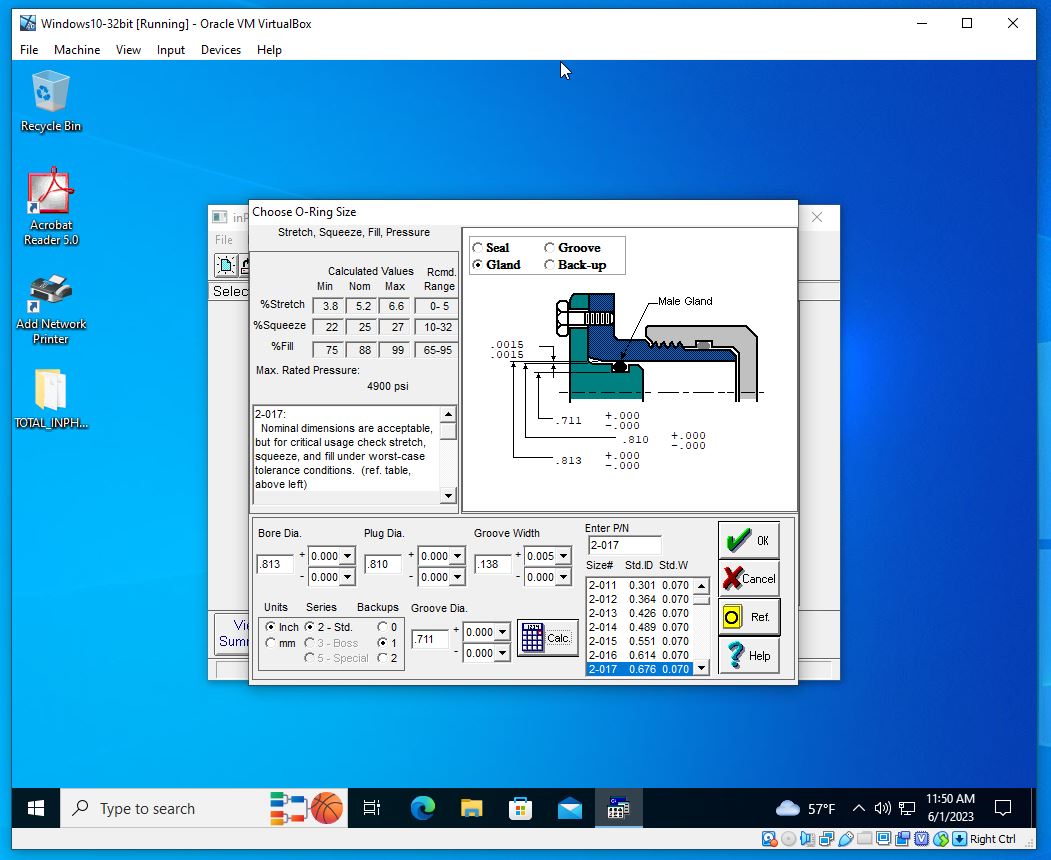Open the O-ring Ref. reference button
This screenshot has width=1051, height=860.
tap(749, 617)
